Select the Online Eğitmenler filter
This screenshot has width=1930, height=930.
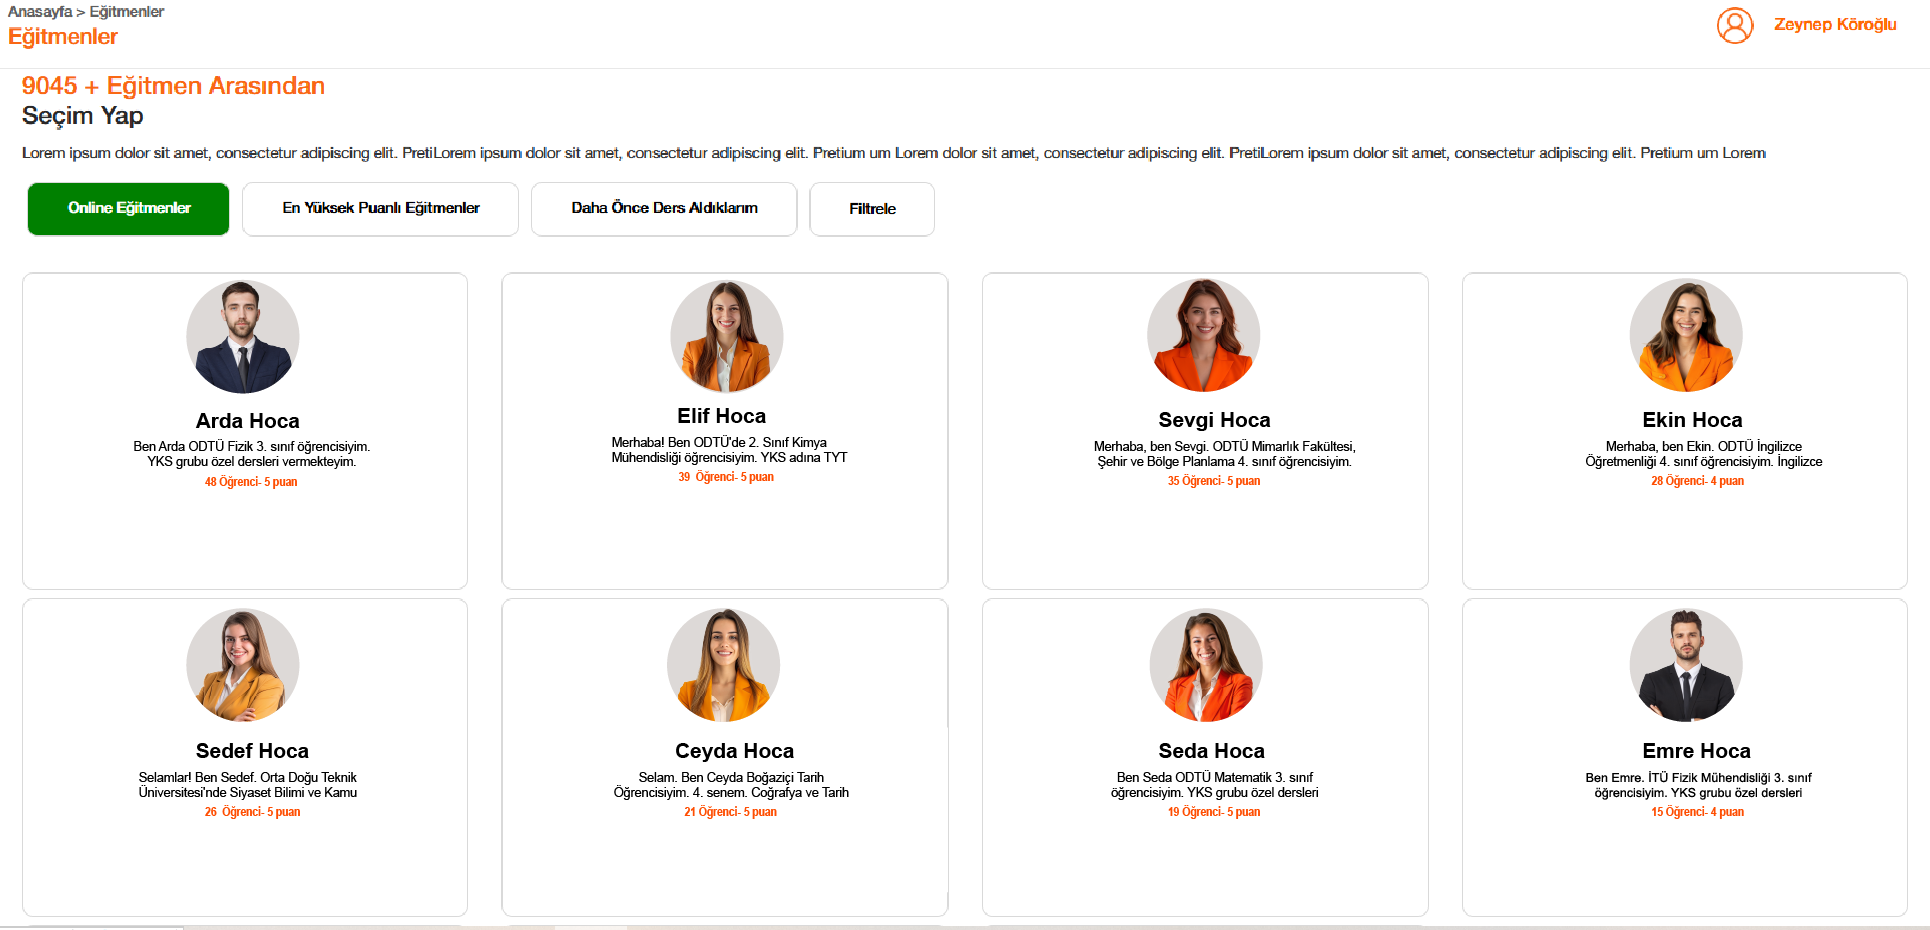pyautogui.click(x=129, y=209)
